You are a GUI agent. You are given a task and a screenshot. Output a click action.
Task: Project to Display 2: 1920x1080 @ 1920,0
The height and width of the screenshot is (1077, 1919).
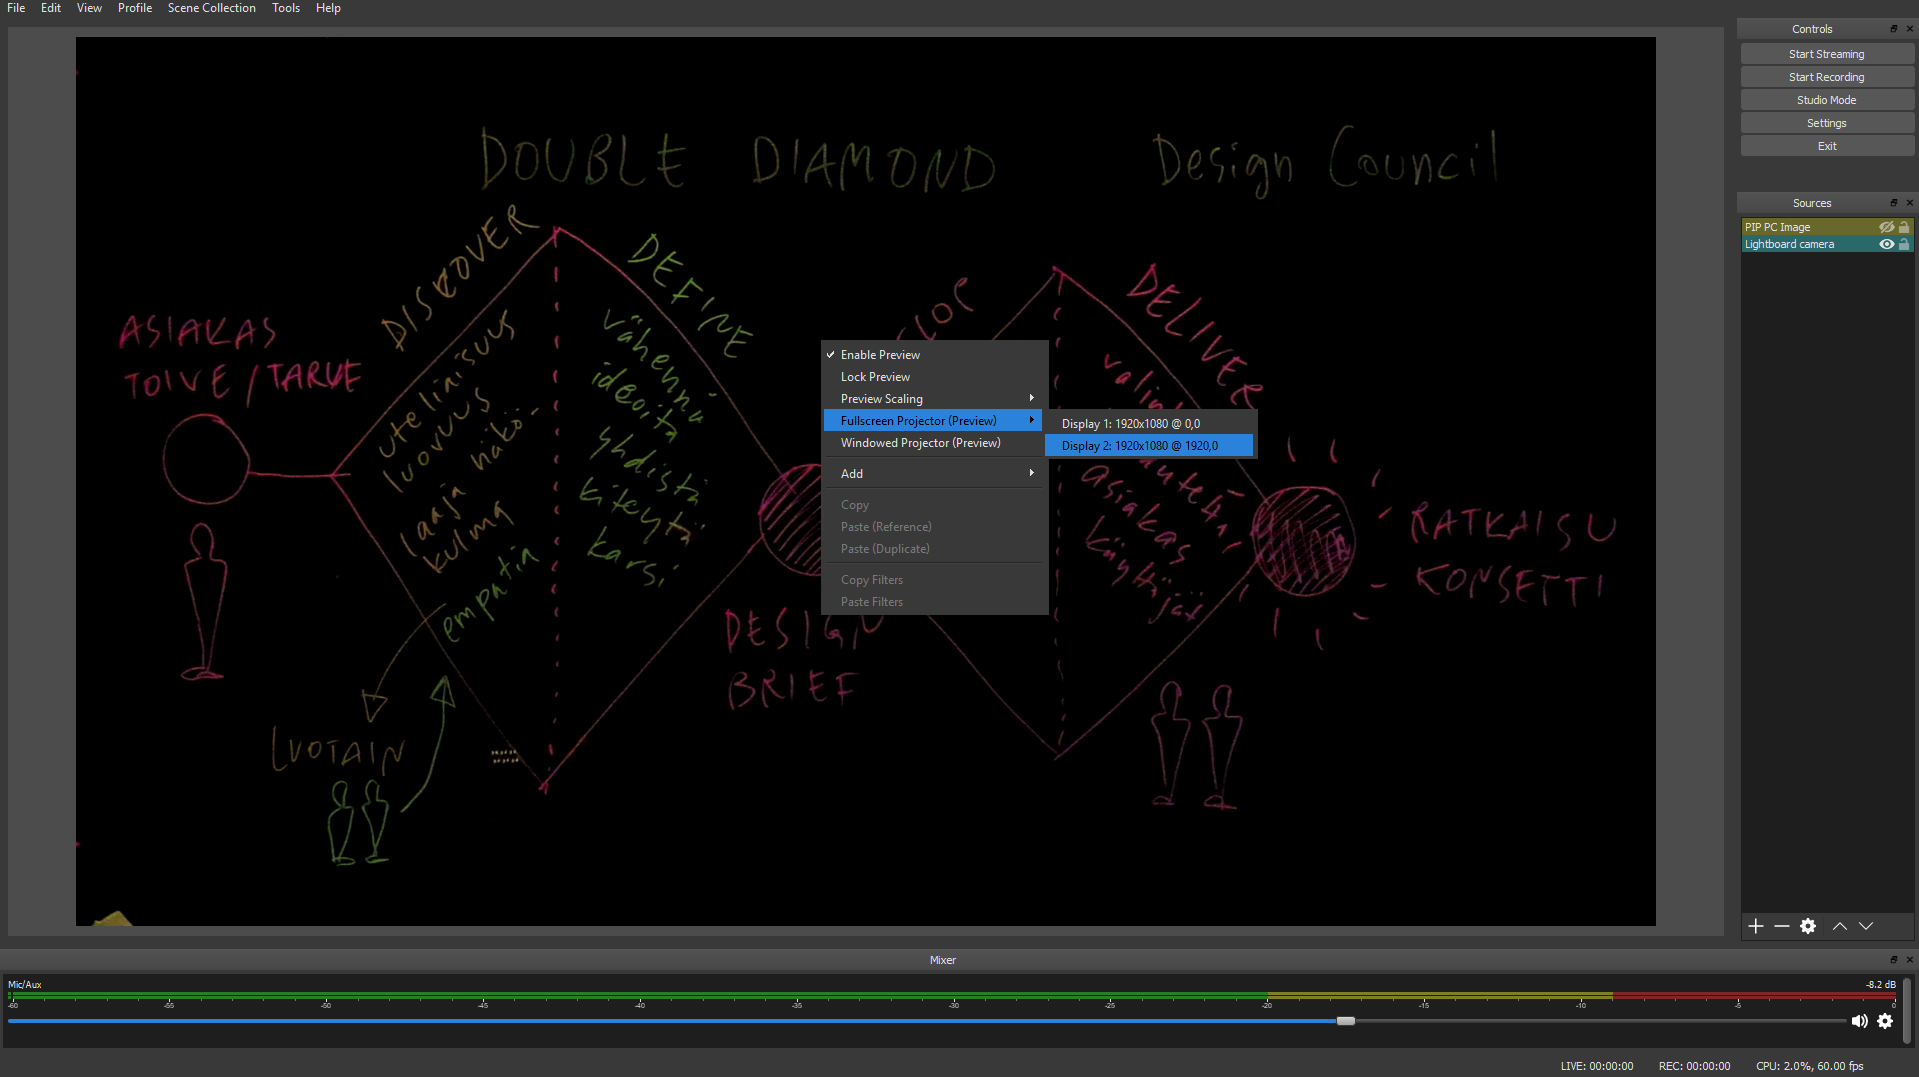click(x=1150, y=446)
